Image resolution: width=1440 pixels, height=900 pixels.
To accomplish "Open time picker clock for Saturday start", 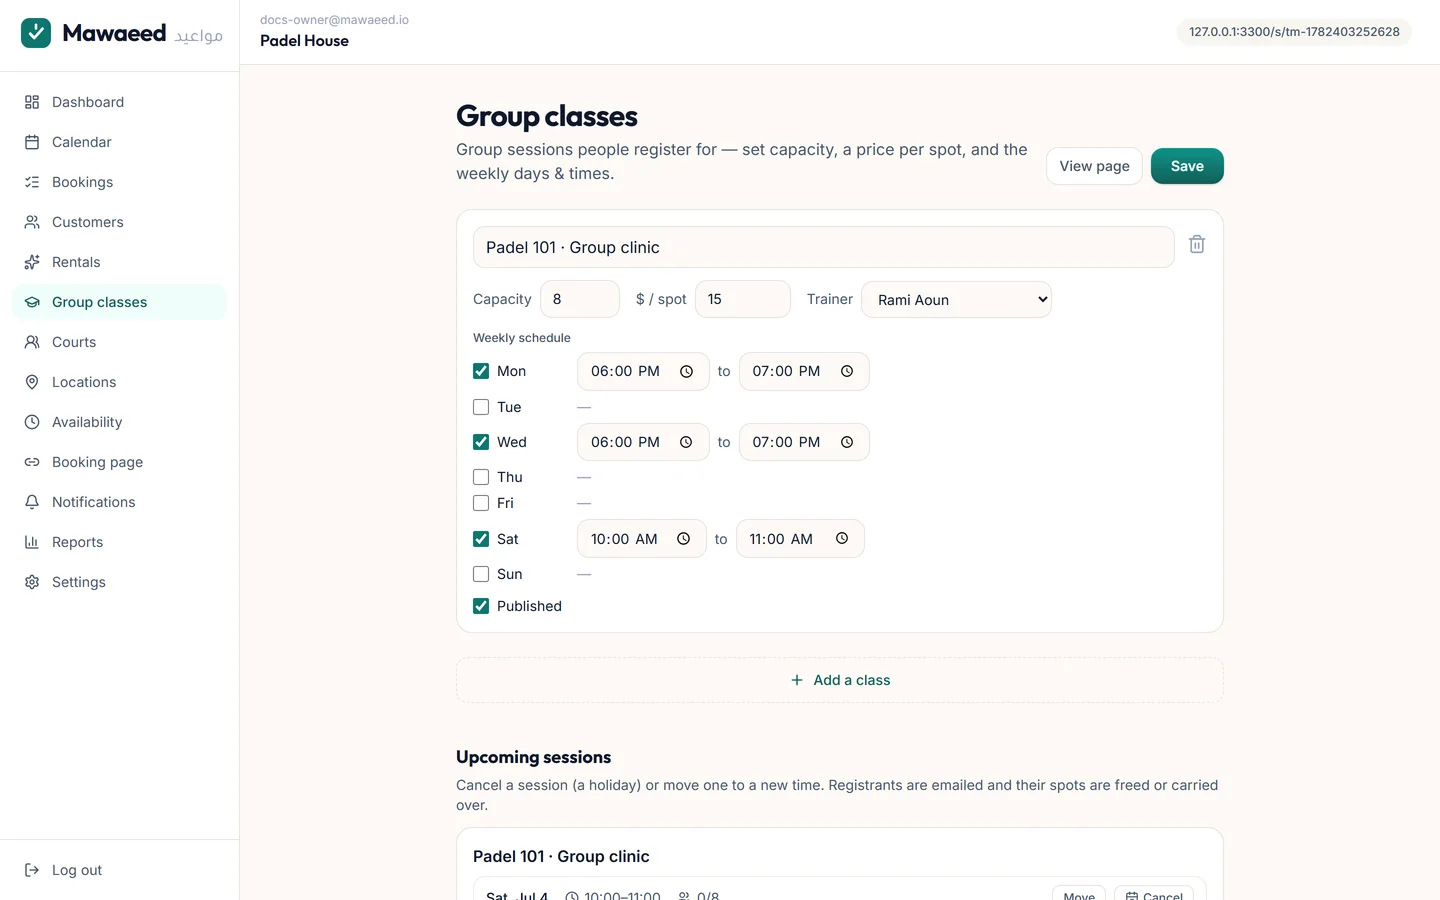I will click(x=684, y=538).
